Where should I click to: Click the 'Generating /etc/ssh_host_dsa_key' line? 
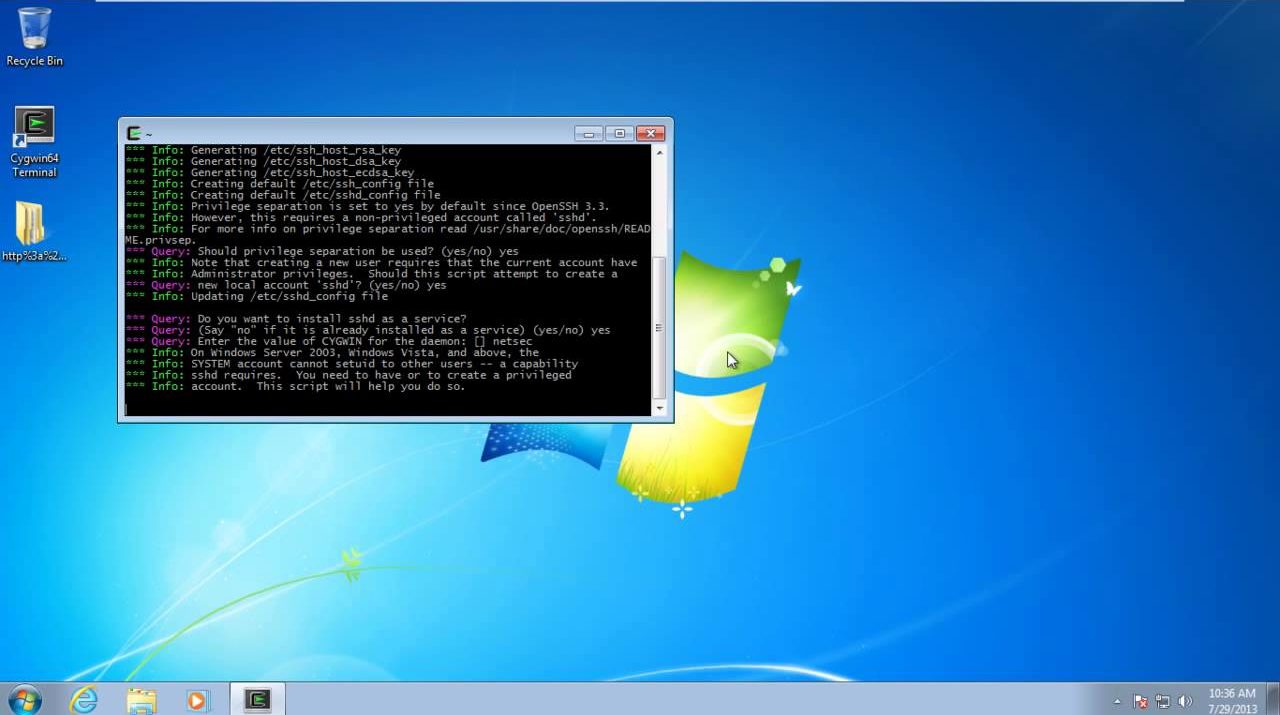tap(263, 161)
